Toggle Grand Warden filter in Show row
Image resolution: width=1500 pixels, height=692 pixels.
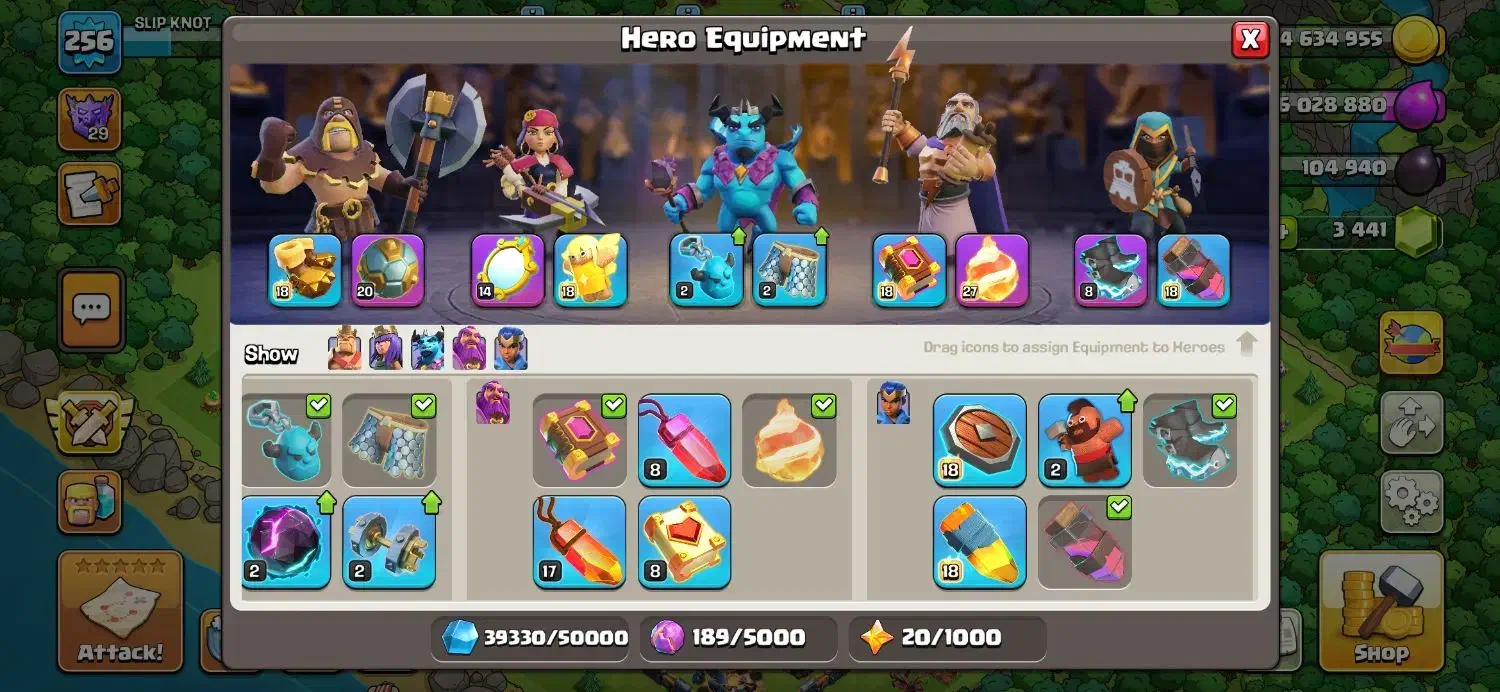click(469, 349)
